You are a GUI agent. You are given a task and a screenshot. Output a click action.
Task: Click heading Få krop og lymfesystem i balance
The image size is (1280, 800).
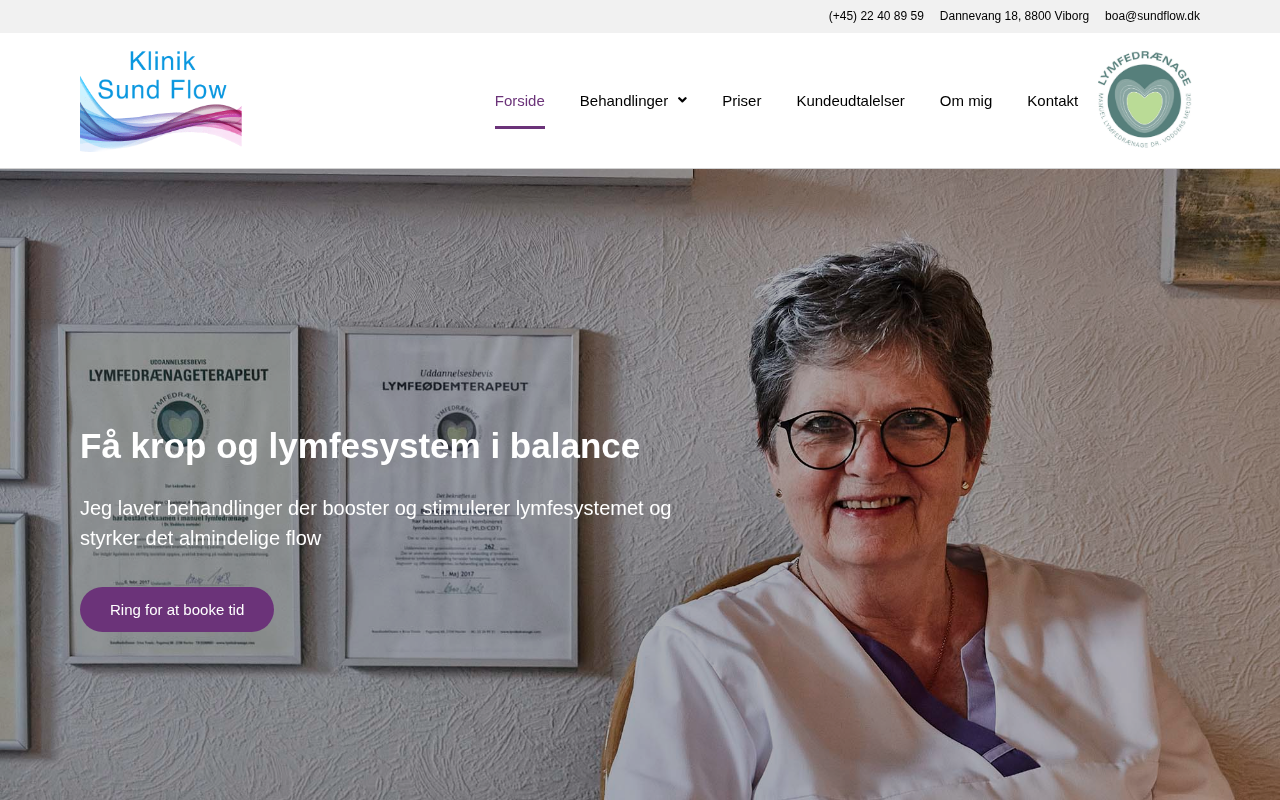click(x=360, y=446)
